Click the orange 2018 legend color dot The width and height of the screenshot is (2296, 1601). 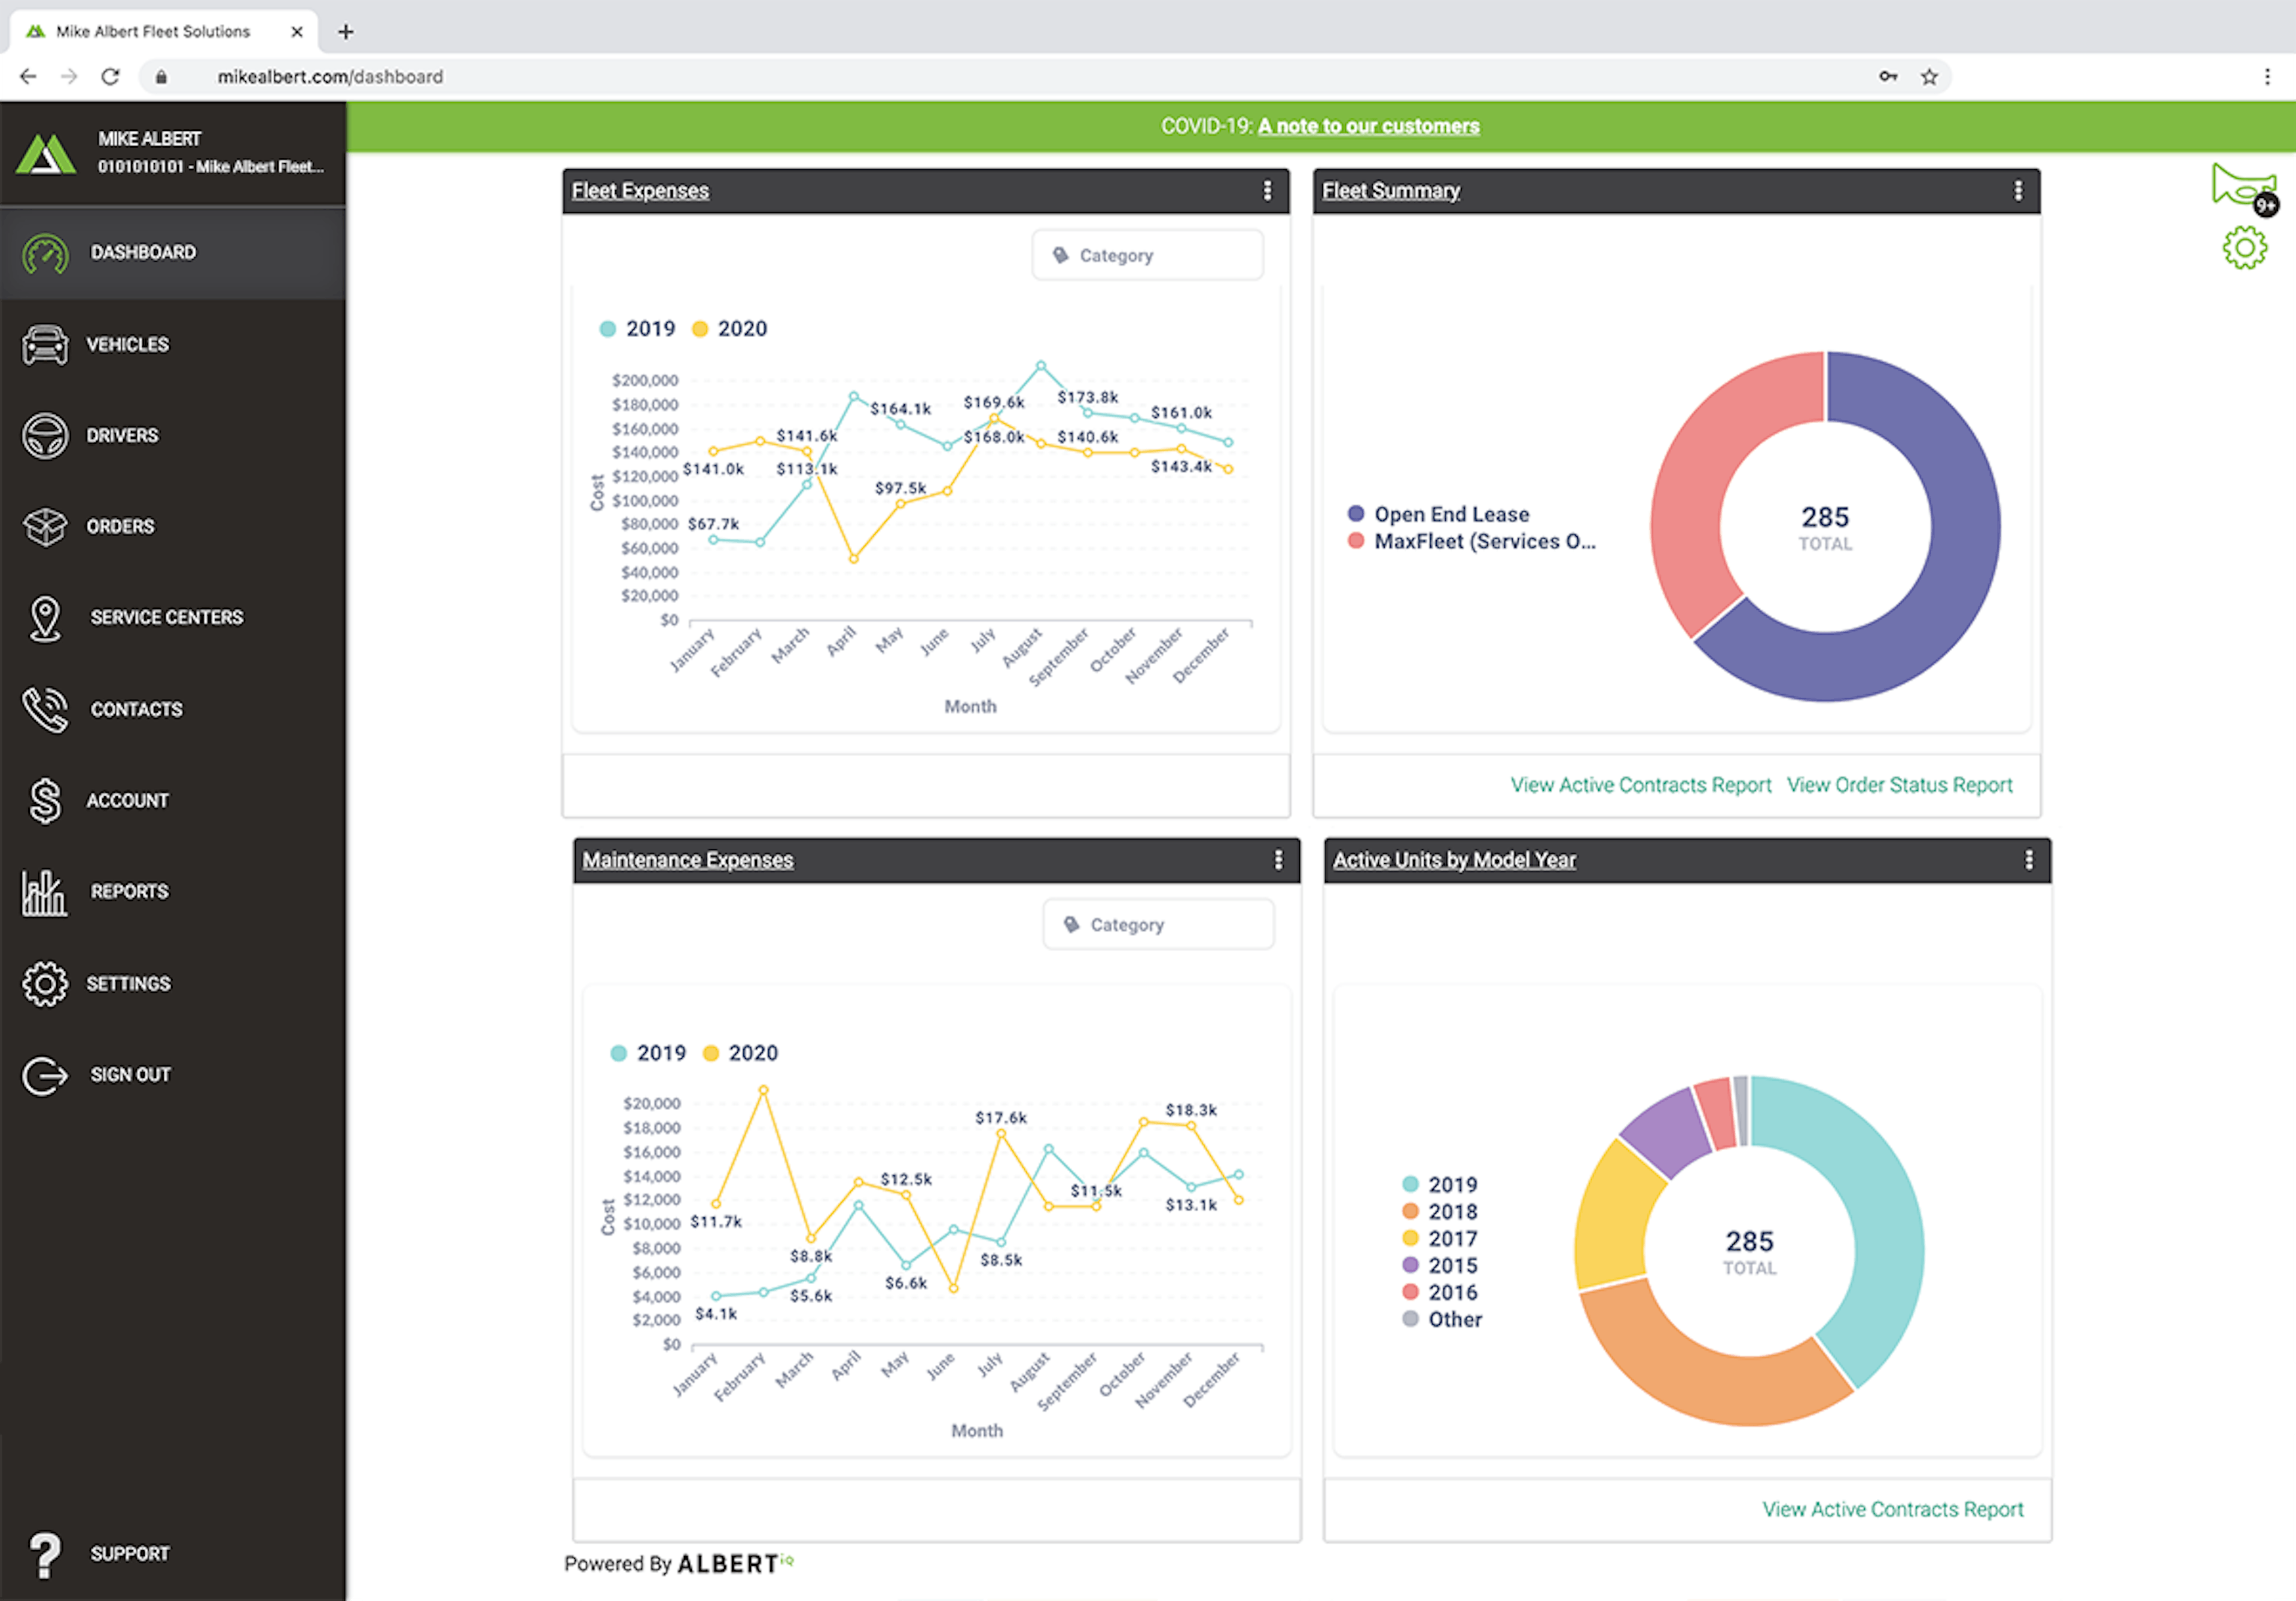click(x=1410, y=1212)
